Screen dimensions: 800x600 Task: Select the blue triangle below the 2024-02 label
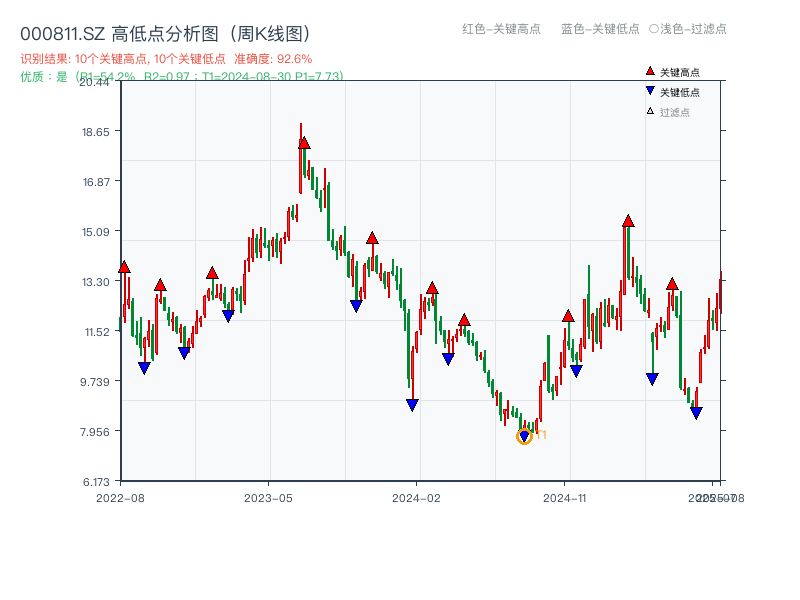click(411, 403)
